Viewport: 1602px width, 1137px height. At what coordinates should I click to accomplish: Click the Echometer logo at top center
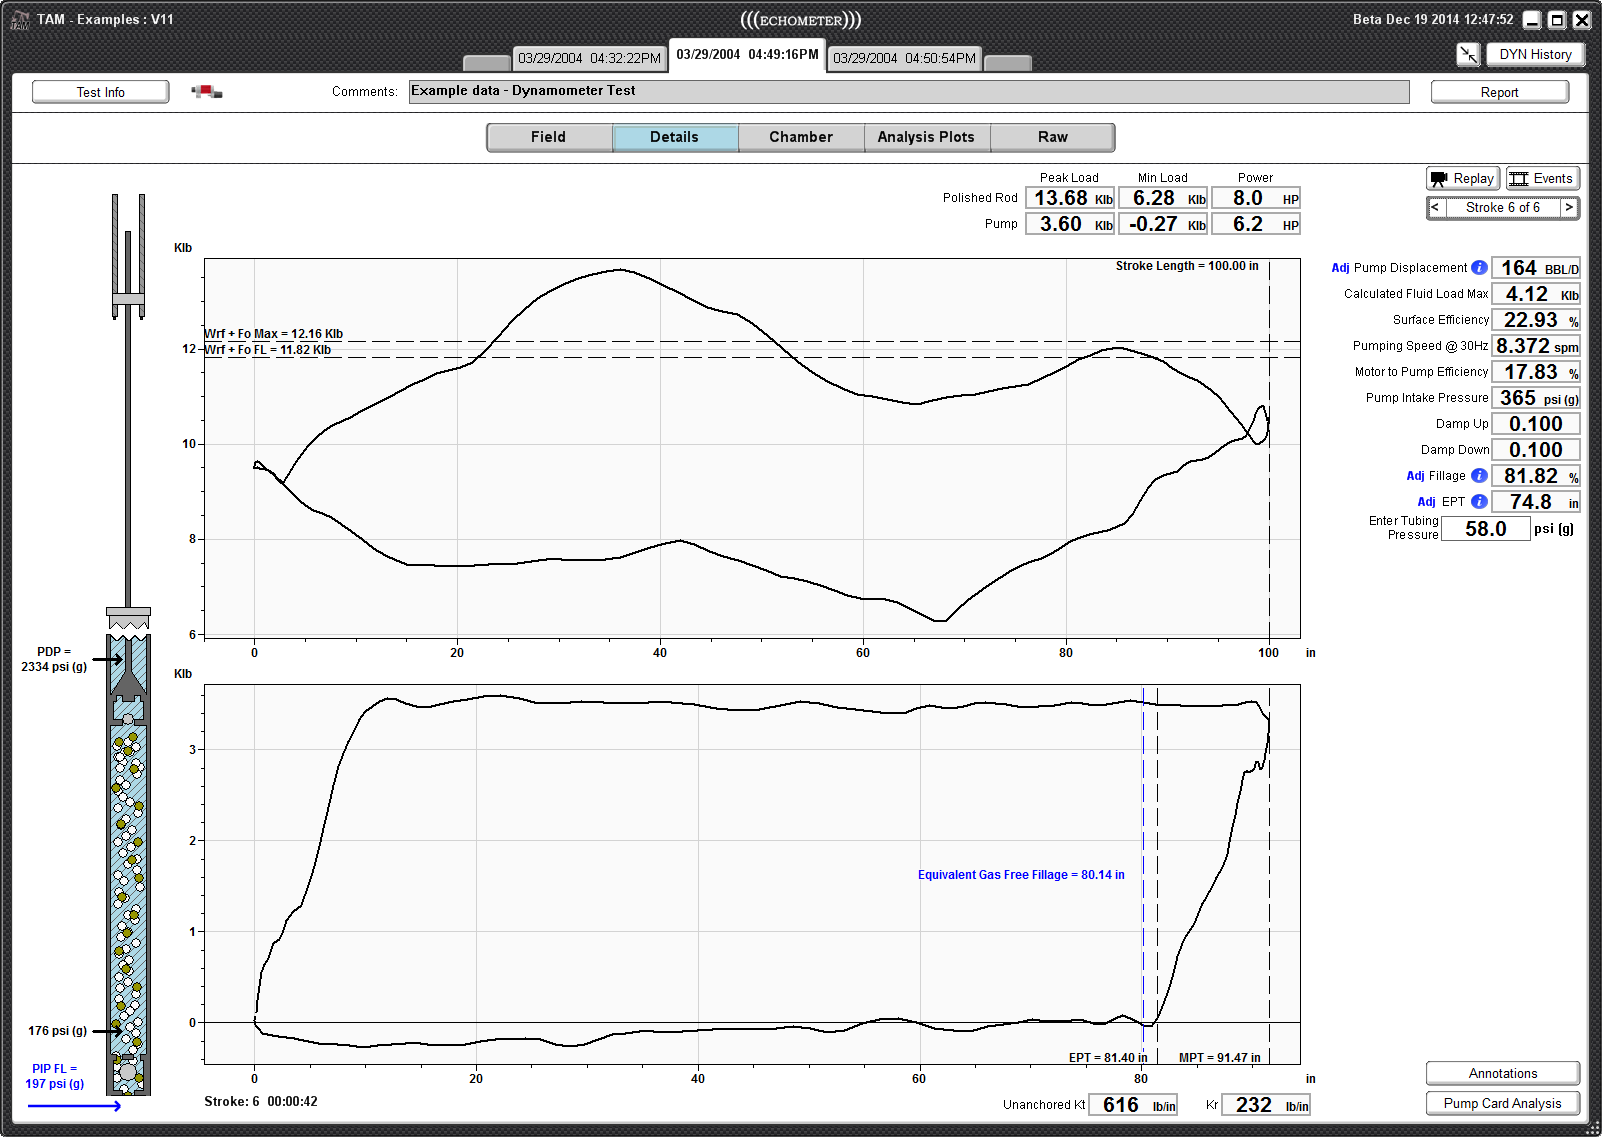click(800, 19)
